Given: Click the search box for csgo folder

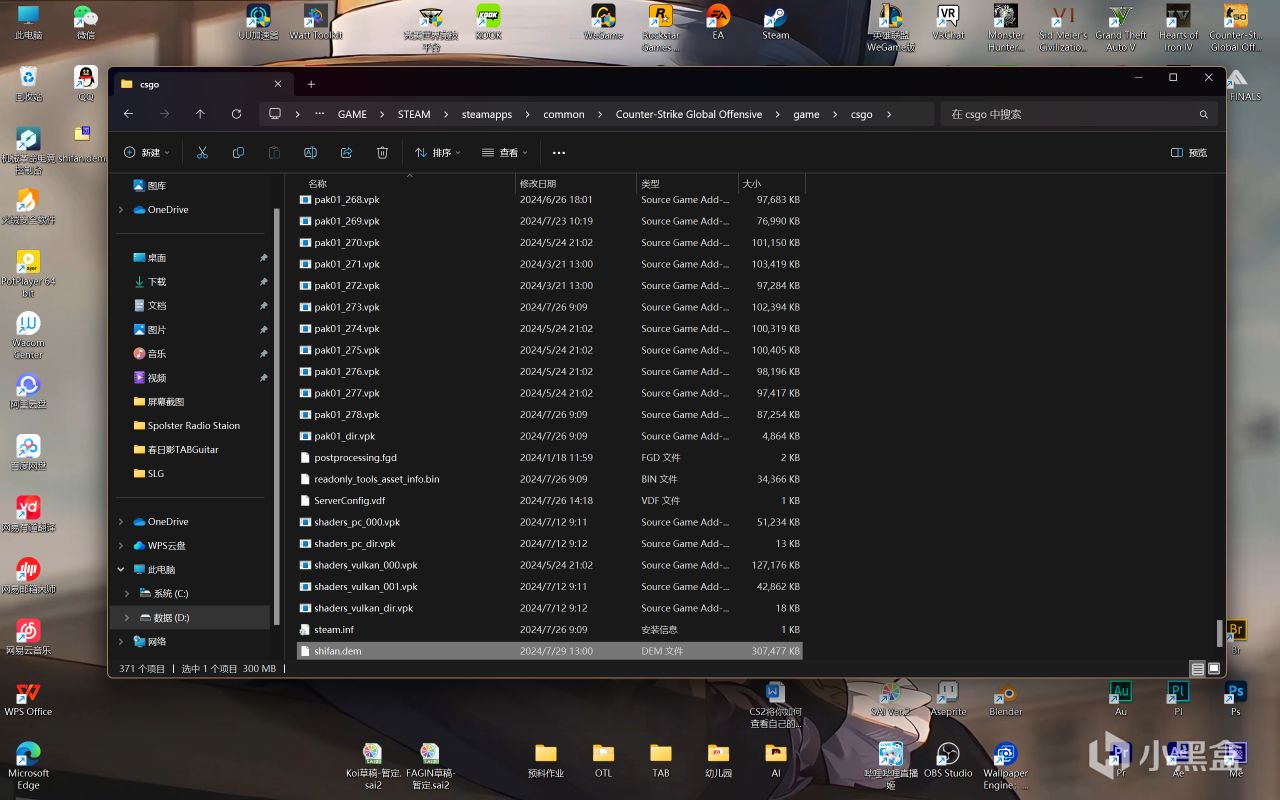Looking at the screenshot, I should [1070, 114].
